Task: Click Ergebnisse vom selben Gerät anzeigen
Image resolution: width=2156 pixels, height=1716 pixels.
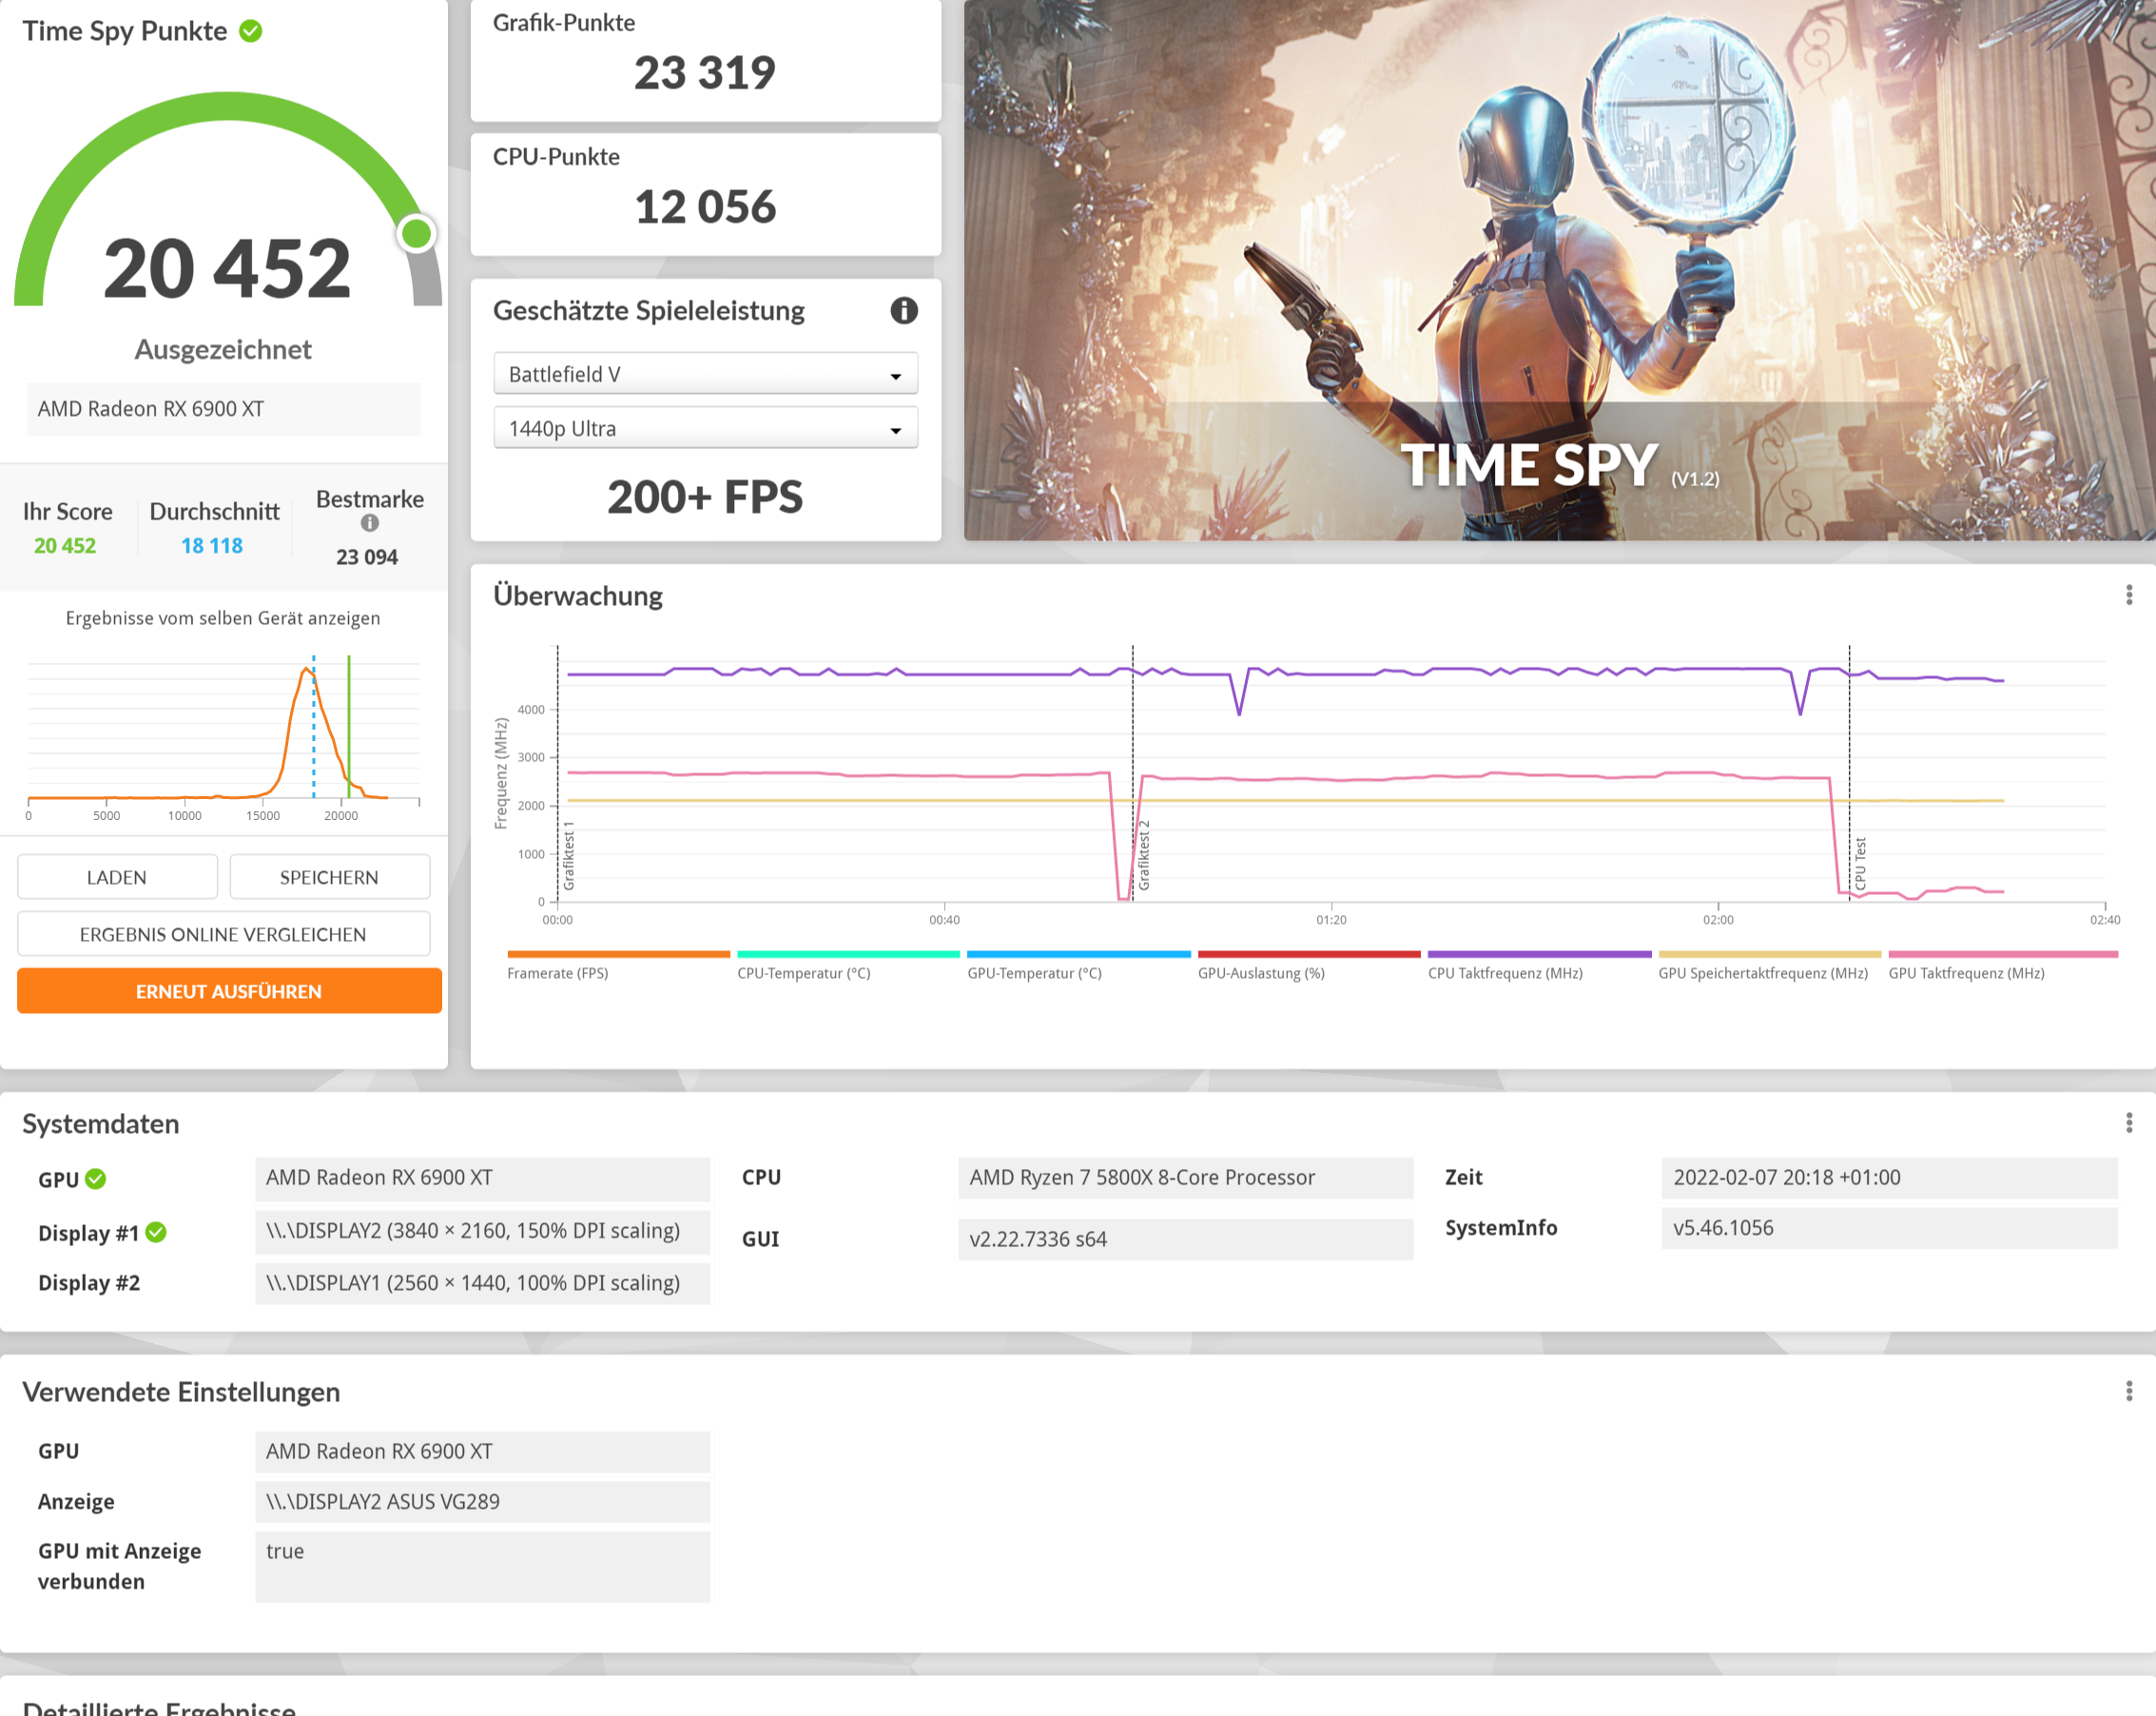Action: pos(223,618)
